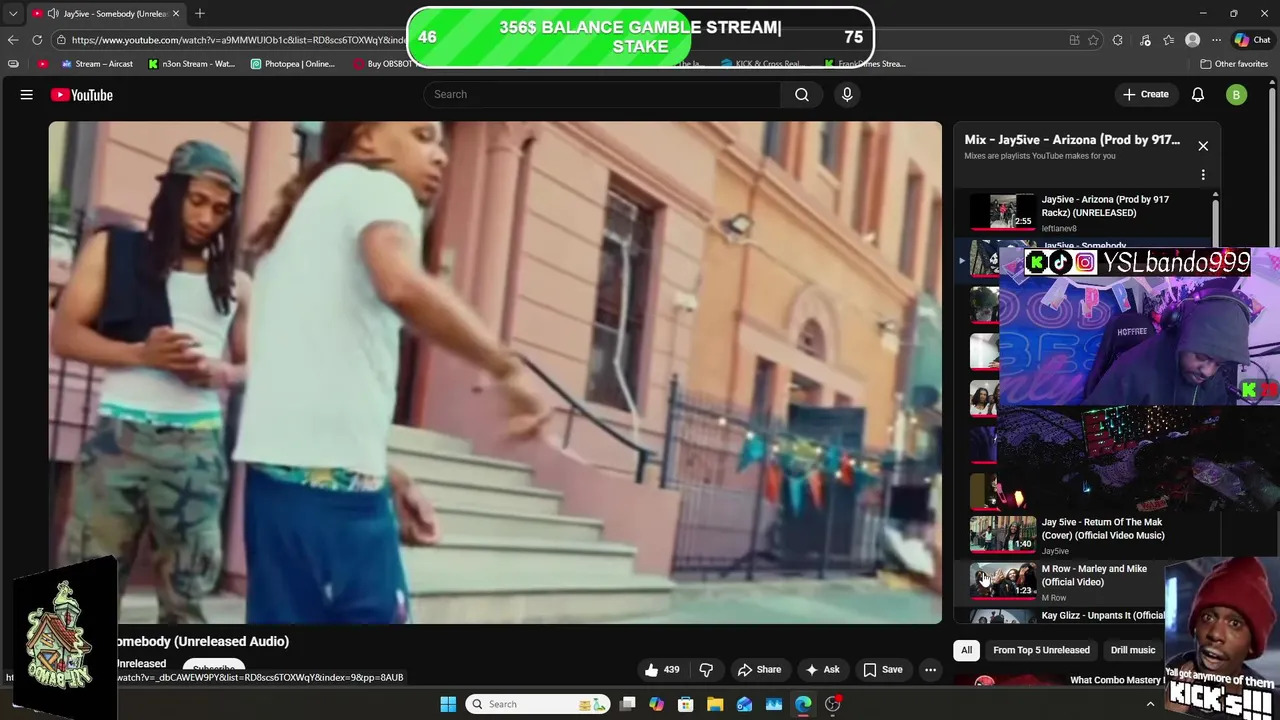
Task: Open the tab search dropdown arrow
Action: tap(13, 14)
